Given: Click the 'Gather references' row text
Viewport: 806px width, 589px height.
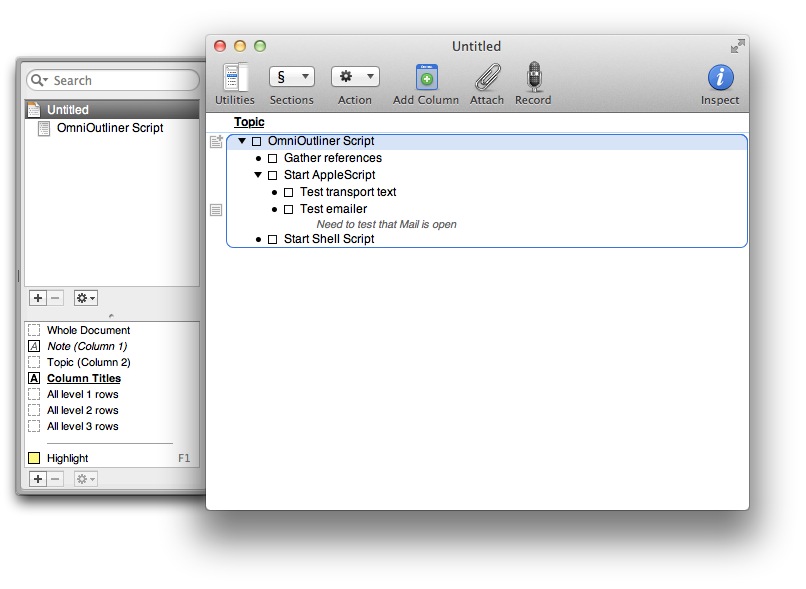Looking at the screenshot, I should 333,158.
